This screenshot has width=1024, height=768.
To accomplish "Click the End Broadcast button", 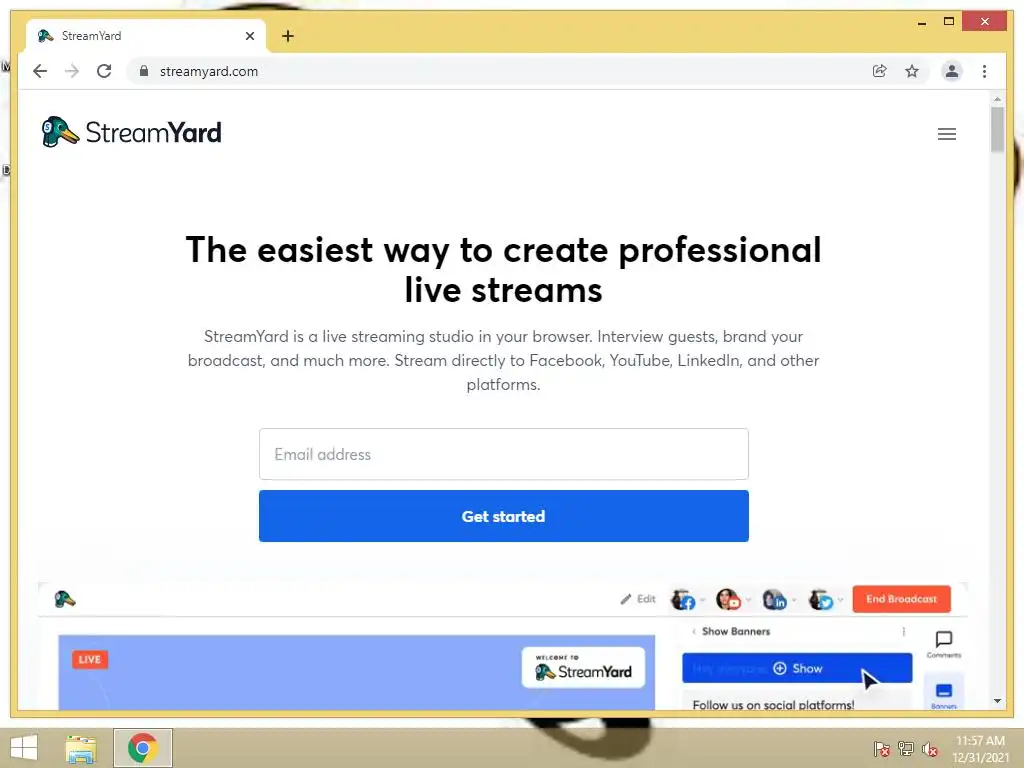I will click(901, 599).
